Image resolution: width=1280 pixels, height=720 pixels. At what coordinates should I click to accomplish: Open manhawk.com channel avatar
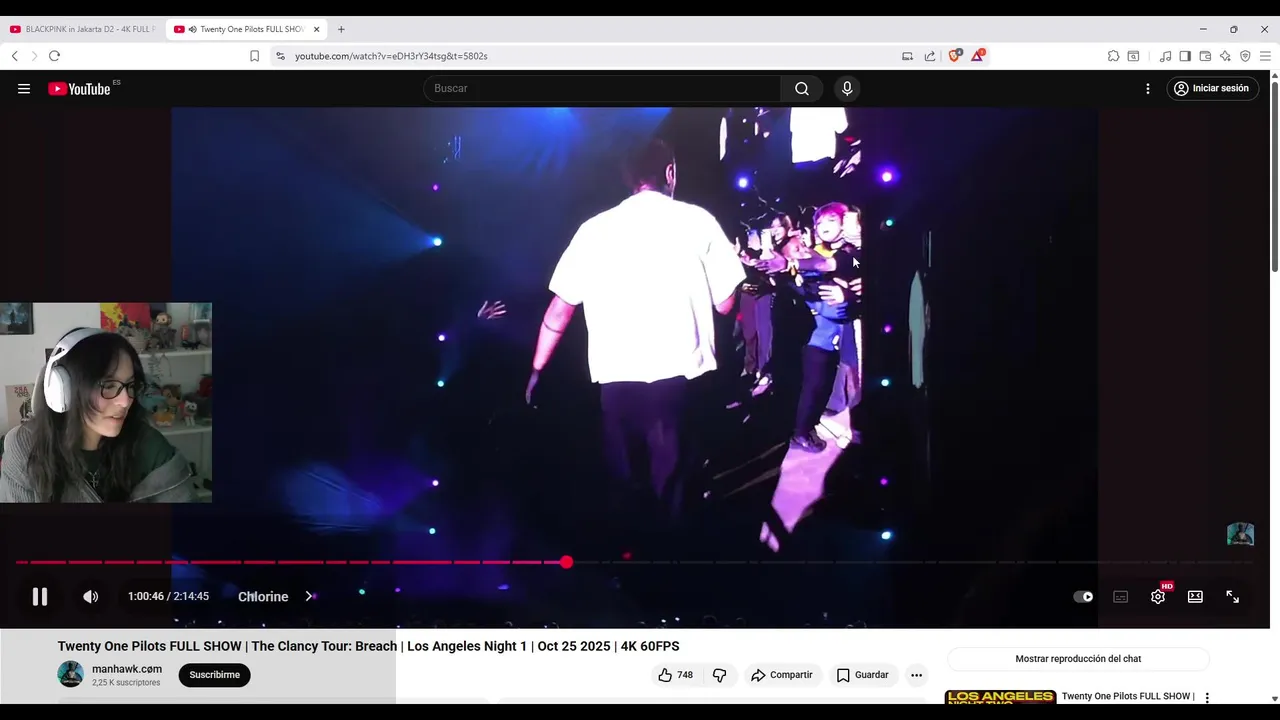click(x=70, y=674)
